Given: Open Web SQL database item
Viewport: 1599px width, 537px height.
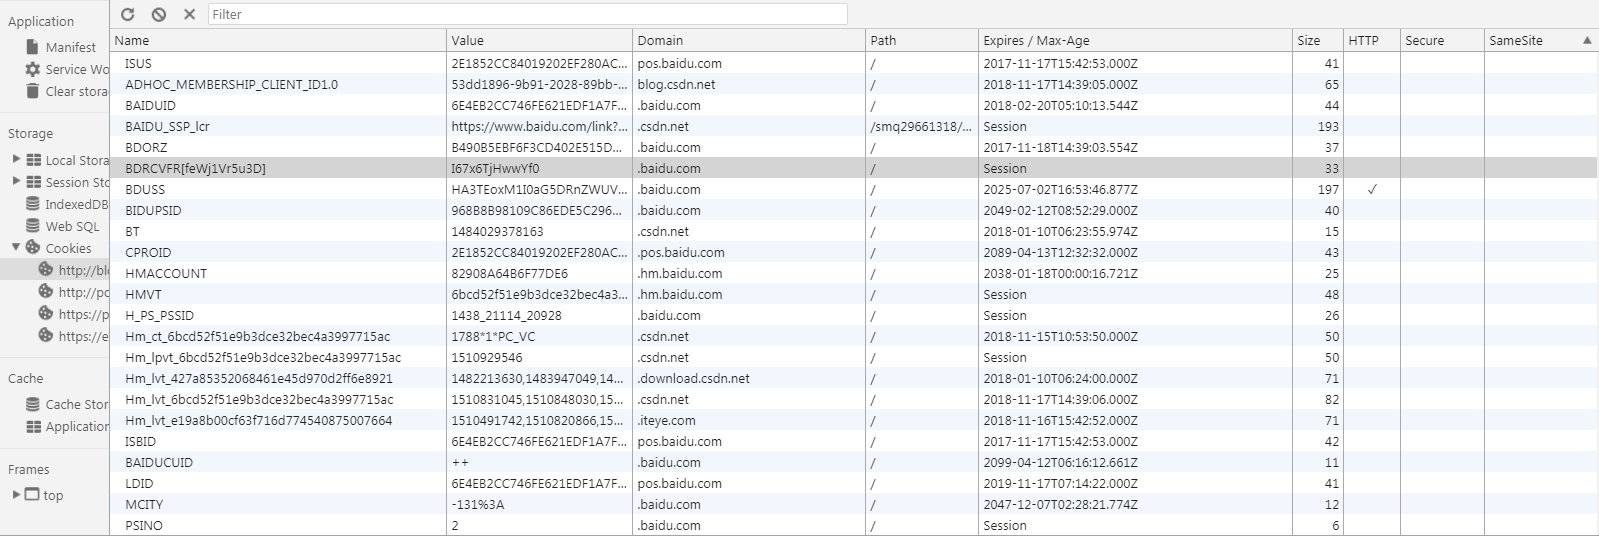Looking at the screenshot, I should 72,226.
